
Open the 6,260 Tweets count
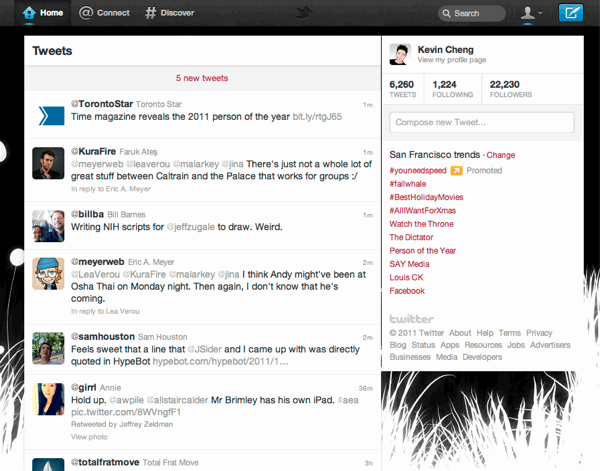(402, 89)
